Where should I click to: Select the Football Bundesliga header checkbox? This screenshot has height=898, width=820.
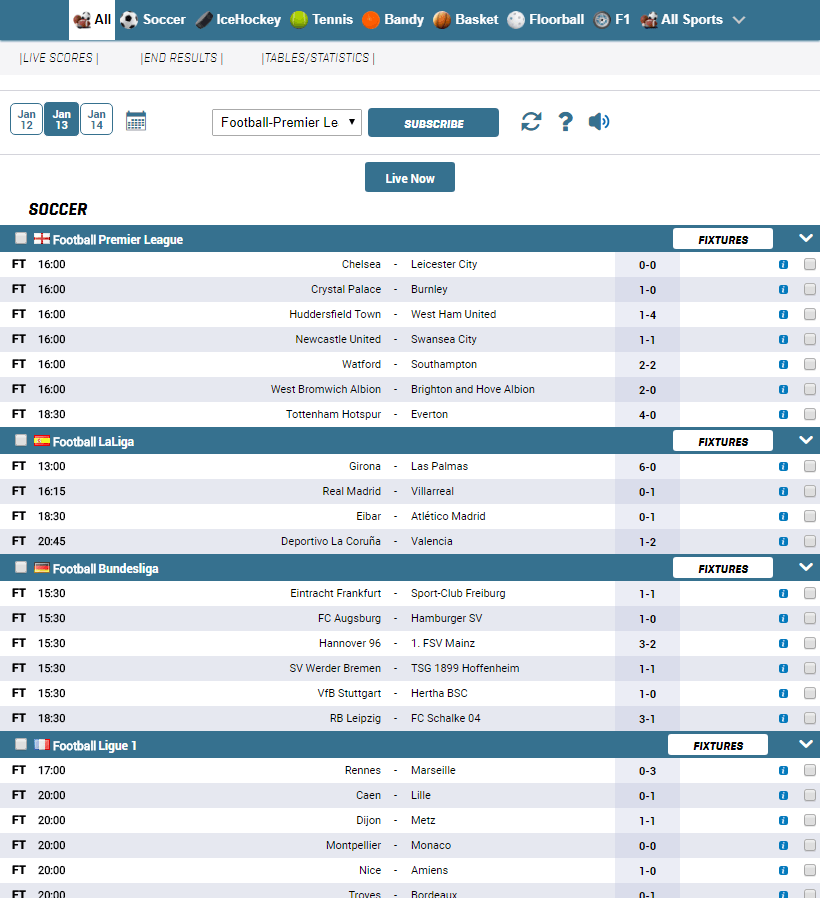(20, 566)
